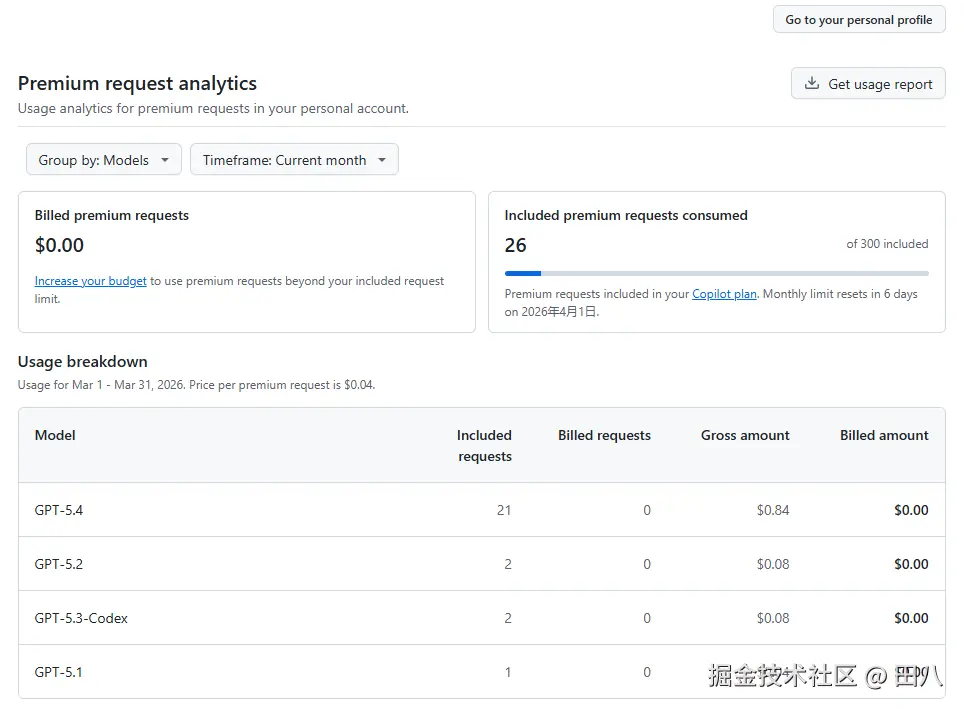Click the Premium request analytics heading
The height and width of the screenshot is (710, 964).
pos(137,84)
